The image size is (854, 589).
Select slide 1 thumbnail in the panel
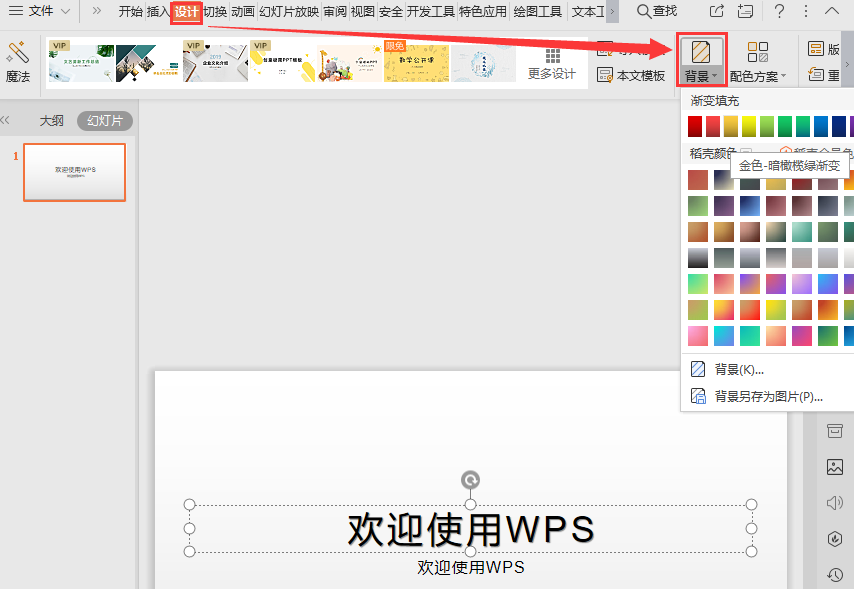point(75,172)
